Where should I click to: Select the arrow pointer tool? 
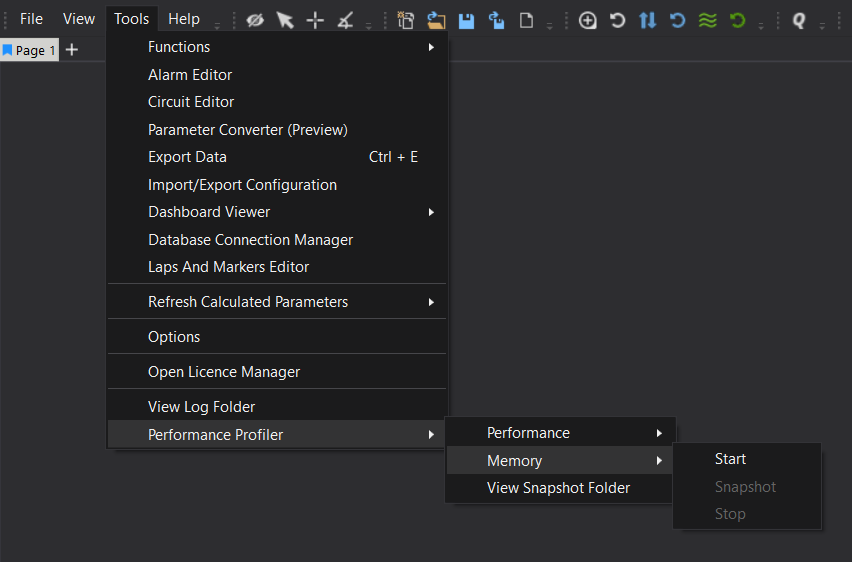coord(285,20)
